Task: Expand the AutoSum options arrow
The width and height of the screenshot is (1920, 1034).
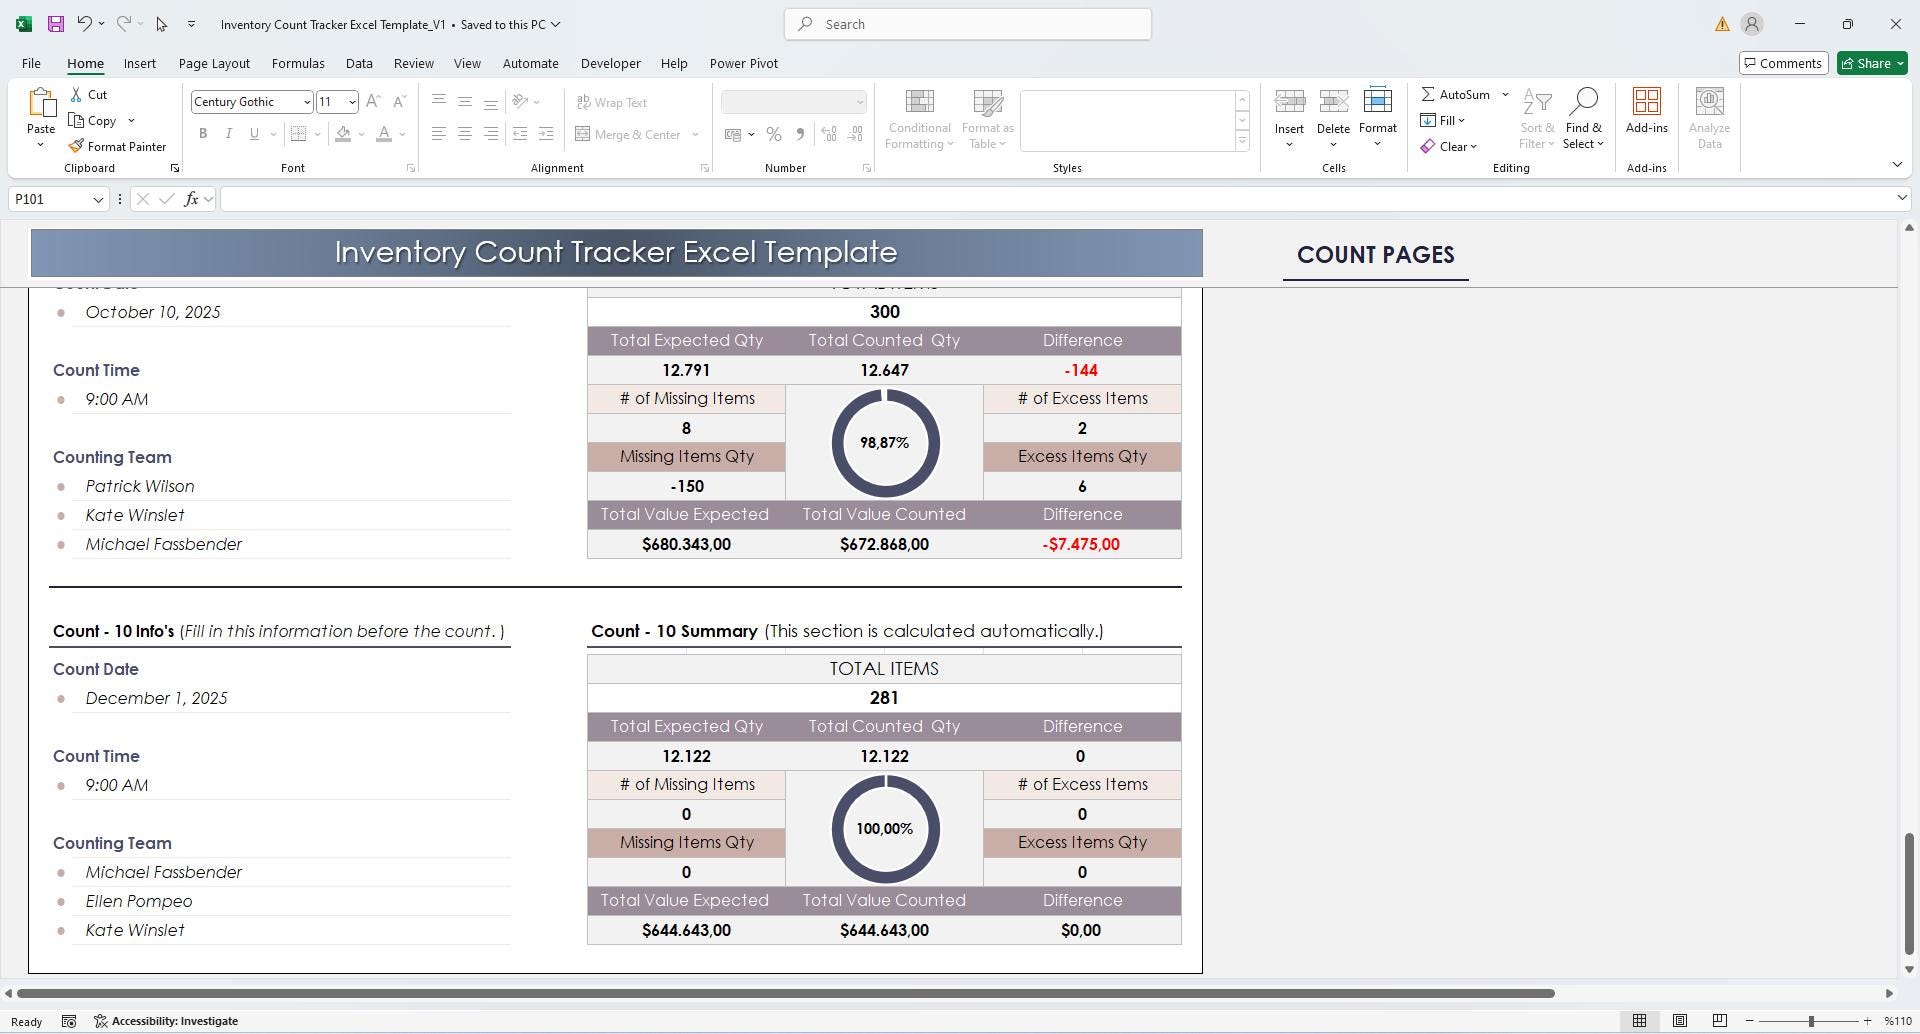Action: pos(1505,95)
